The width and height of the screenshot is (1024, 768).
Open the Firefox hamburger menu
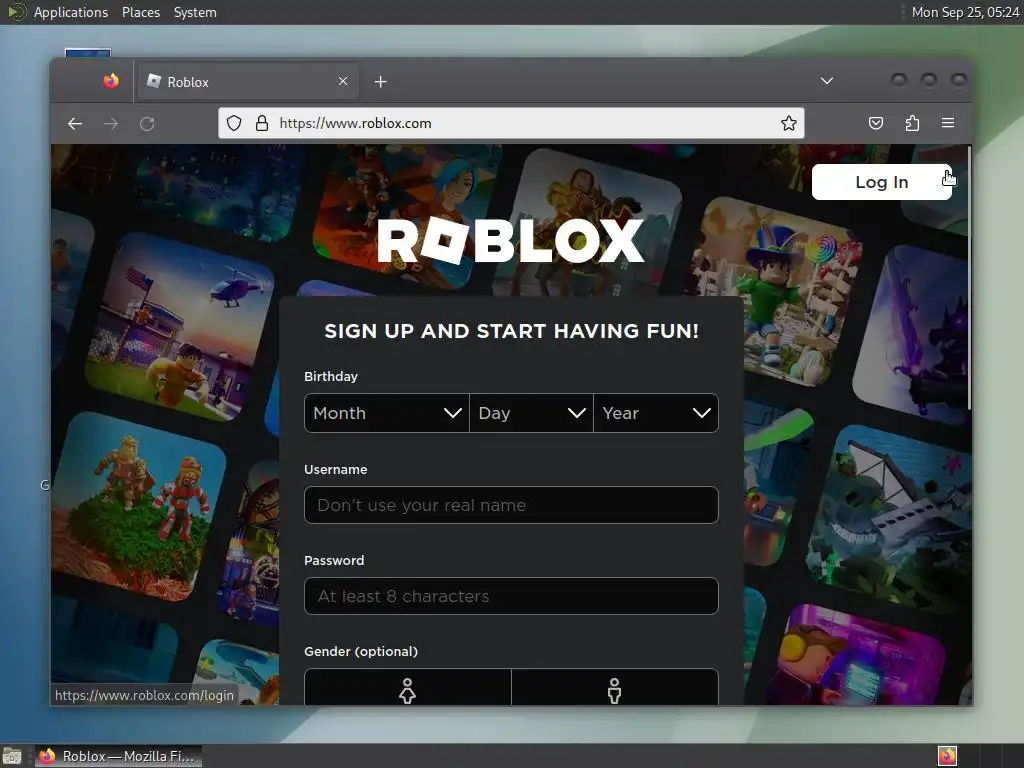tap(948, 123)
